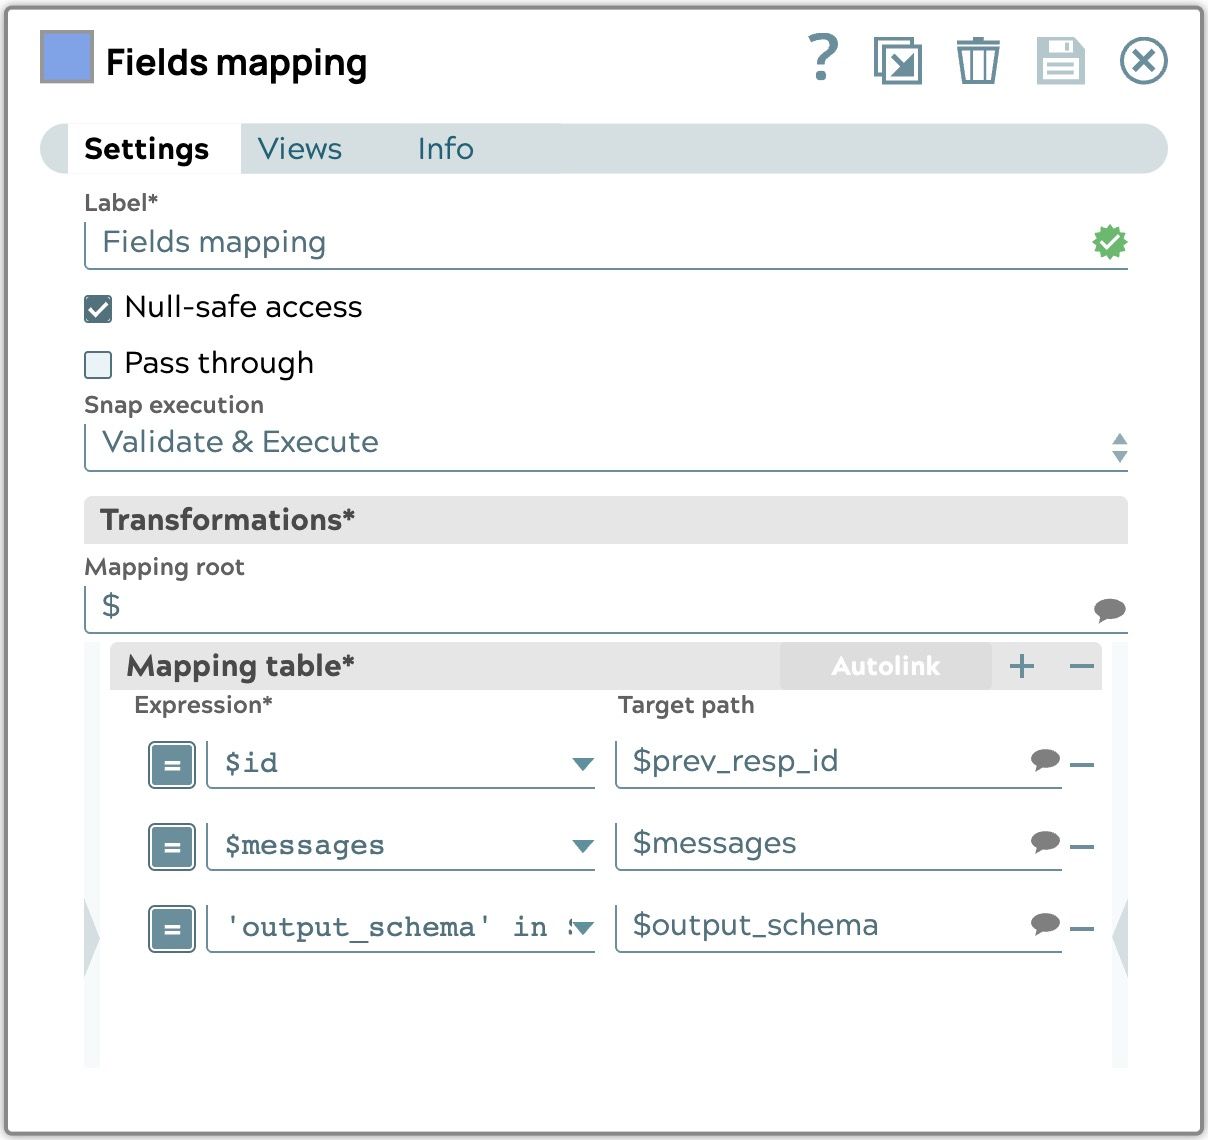Click the save floppy disk icon

1060,61
